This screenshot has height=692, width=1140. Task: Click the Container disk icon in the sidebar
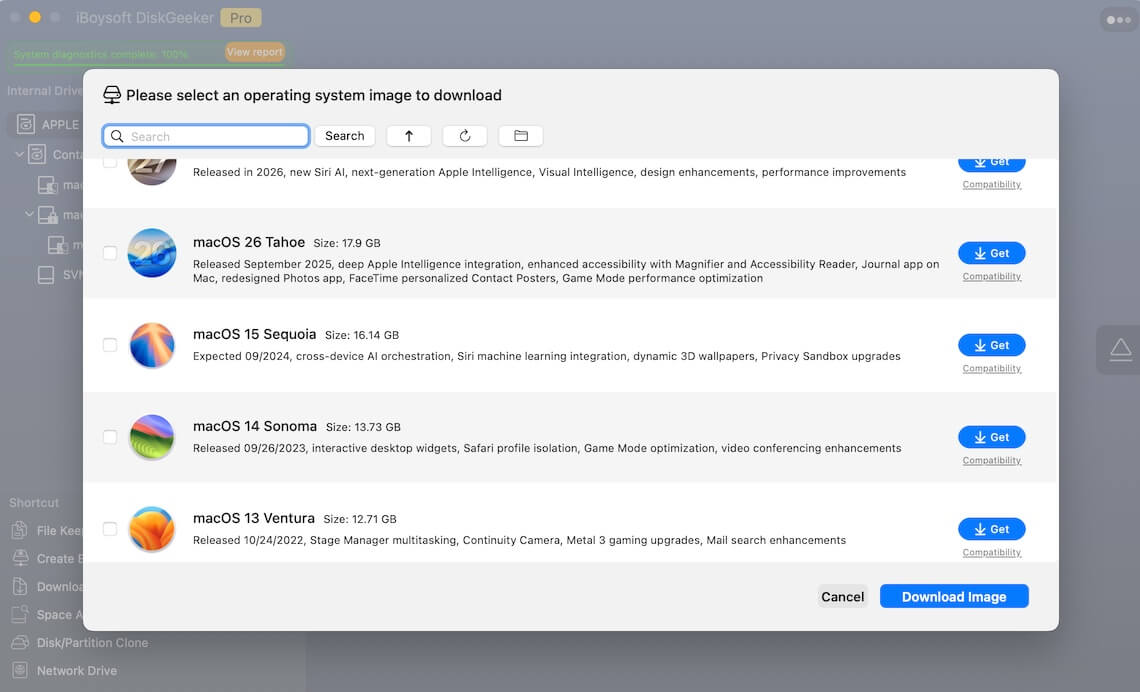pos(37,154)
